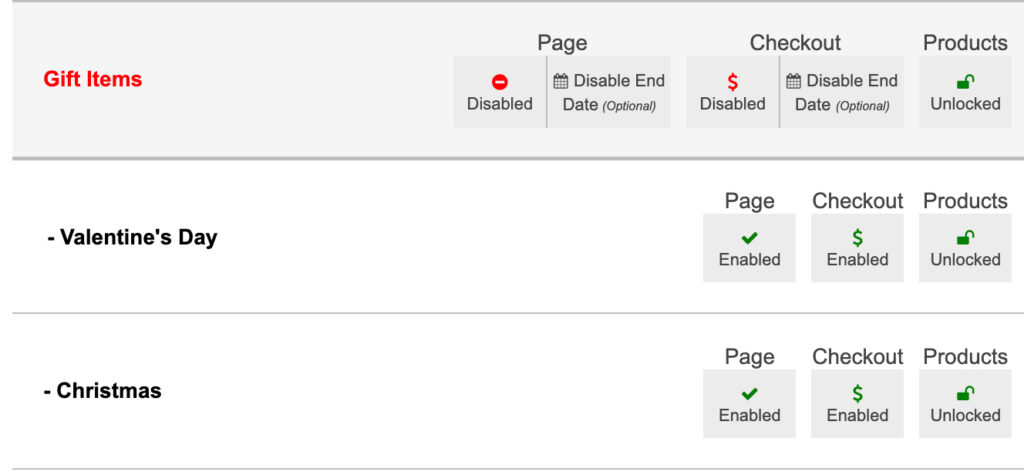Select the Christmas subcategory row label

(103, 391)
